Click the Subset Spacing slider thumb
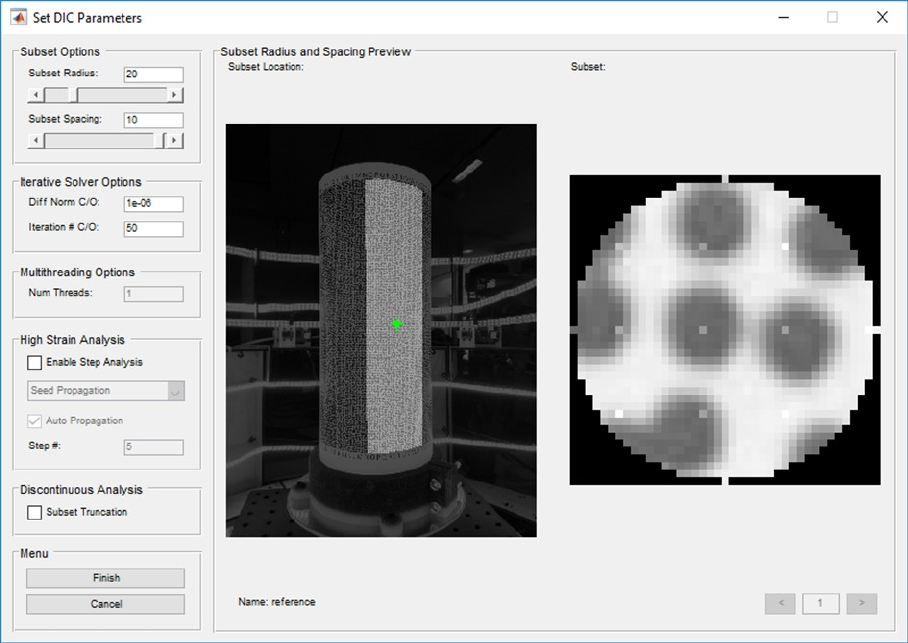This screenshot has width=908, height=643. click(x=160, y=140)
